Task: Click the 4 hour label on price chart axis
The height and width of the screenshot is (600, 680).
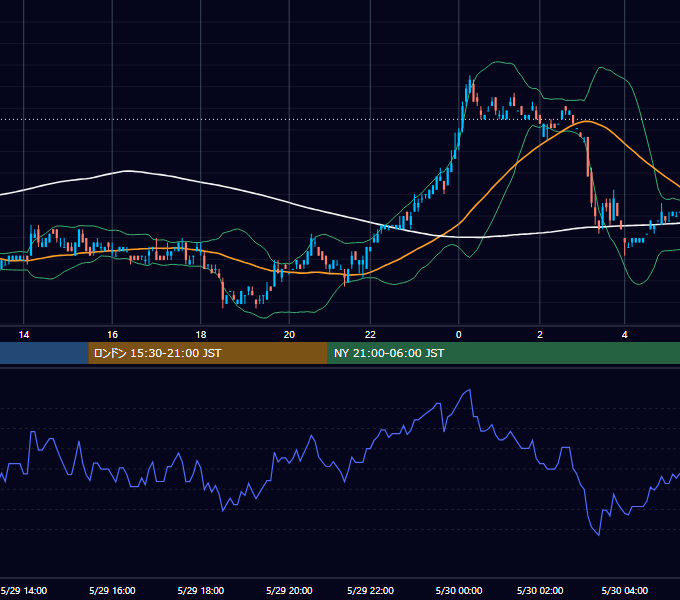Action: tap(624, 335)
